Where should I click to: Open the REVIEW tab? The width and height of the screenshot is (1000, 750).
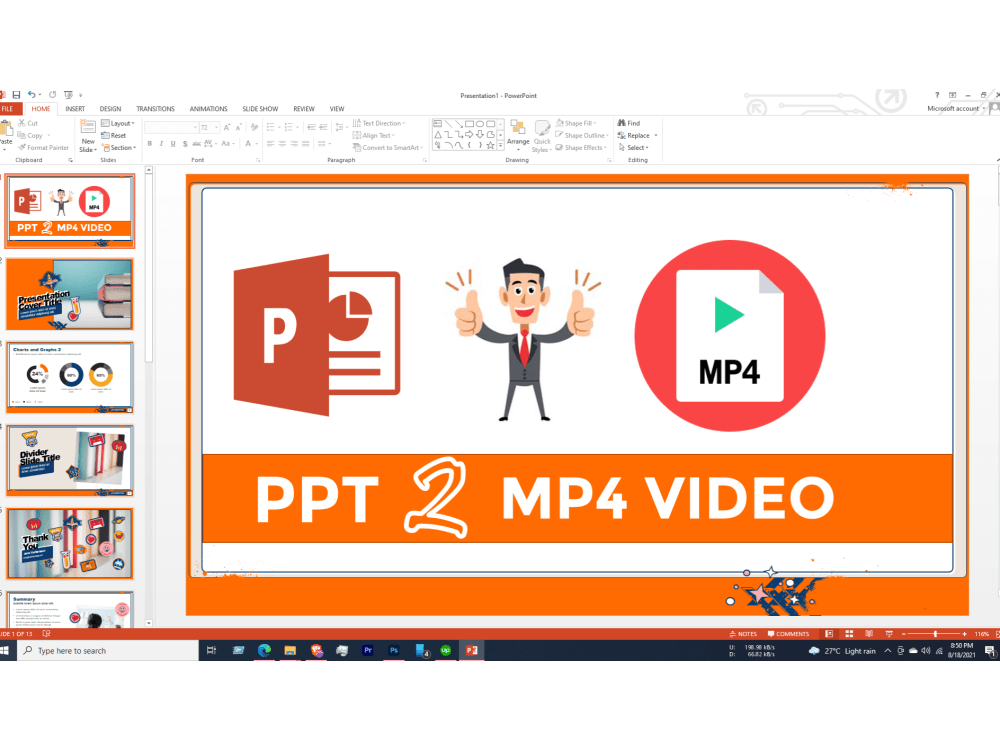pos(304,109)
